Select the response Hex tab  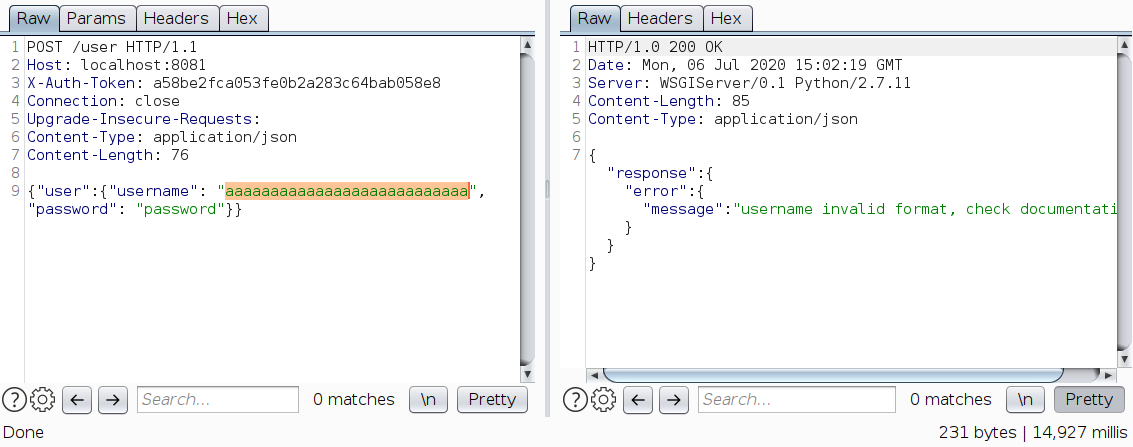[726, 18]
